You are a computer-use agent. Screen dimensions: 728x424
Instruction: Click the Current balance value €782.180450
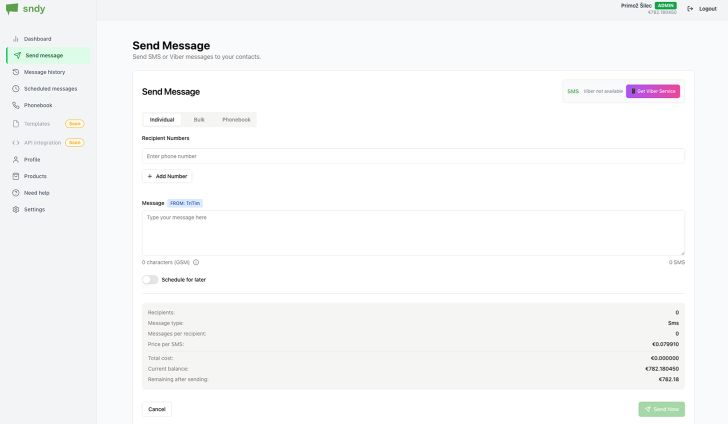pyautogui.click(x=662, y=369)
